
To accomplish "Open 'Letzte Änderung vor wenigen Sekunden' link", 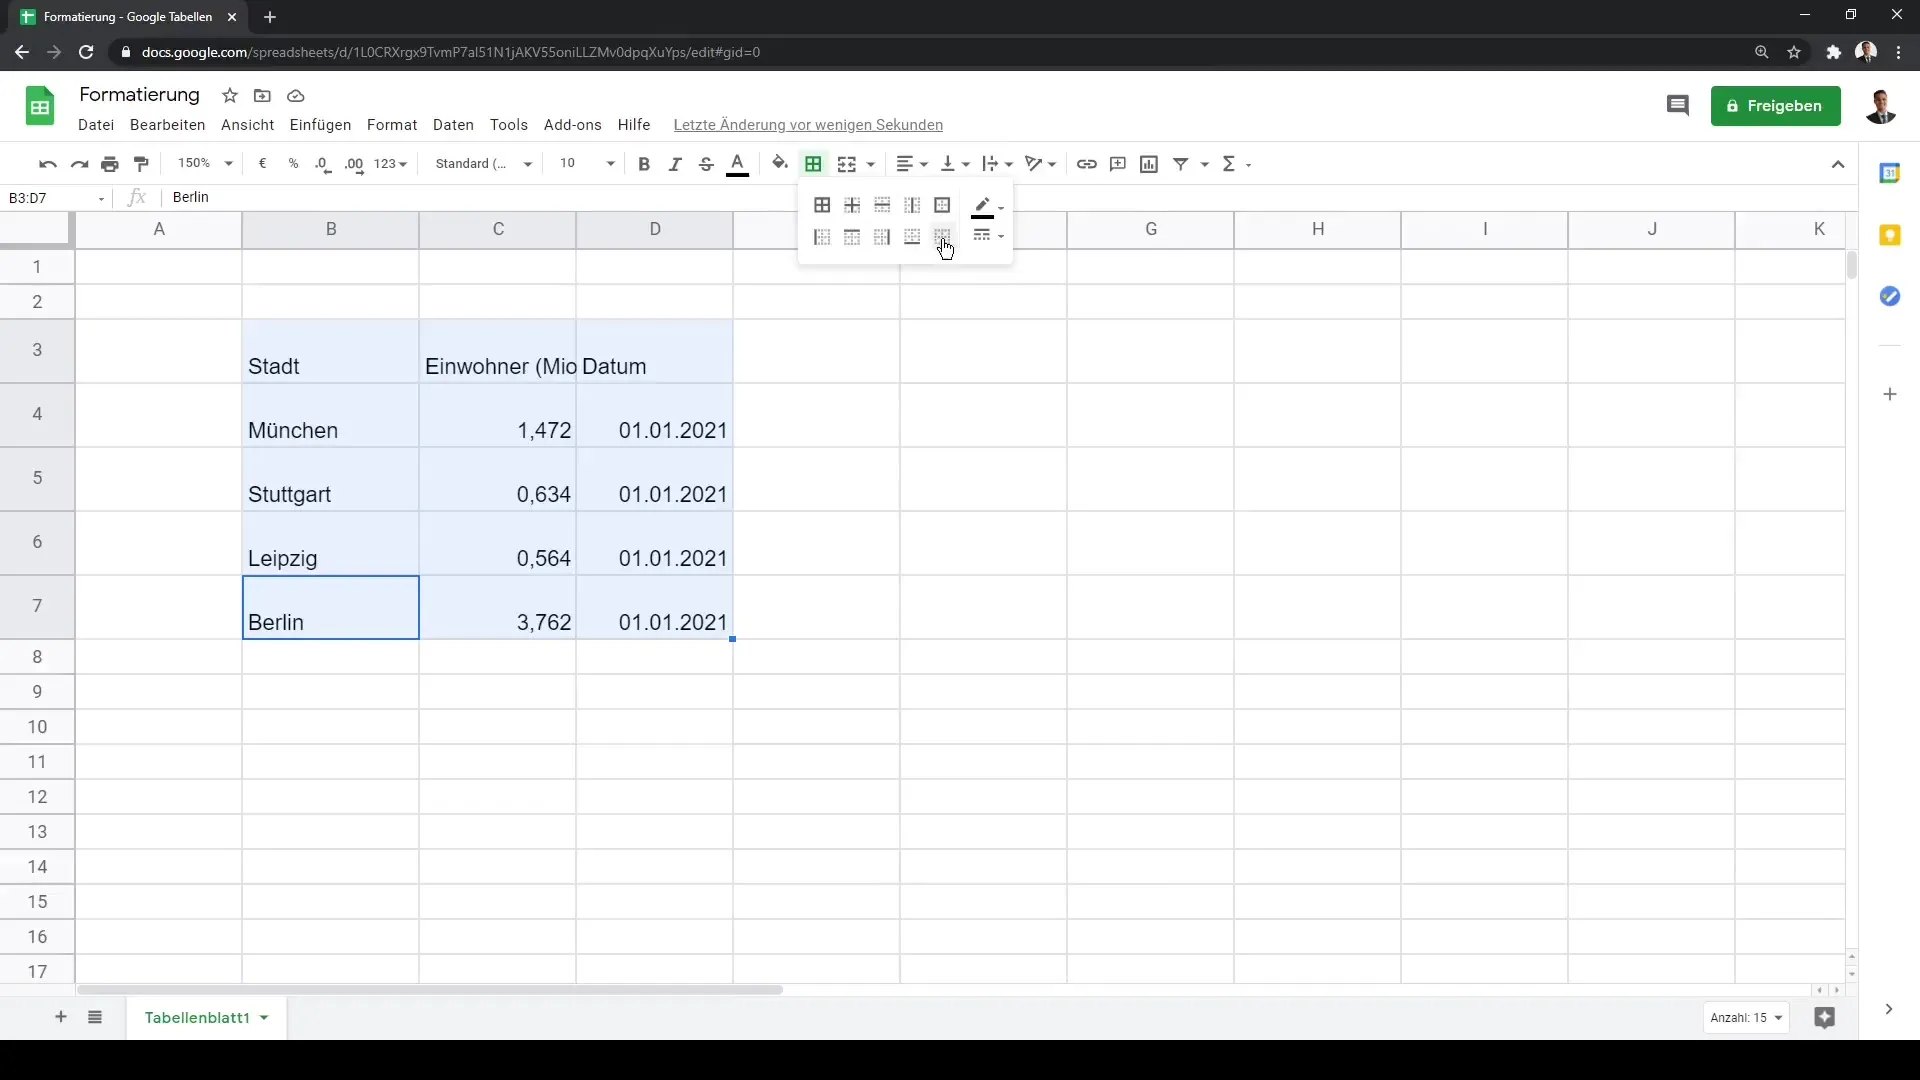I will click(x=808, y=125).
